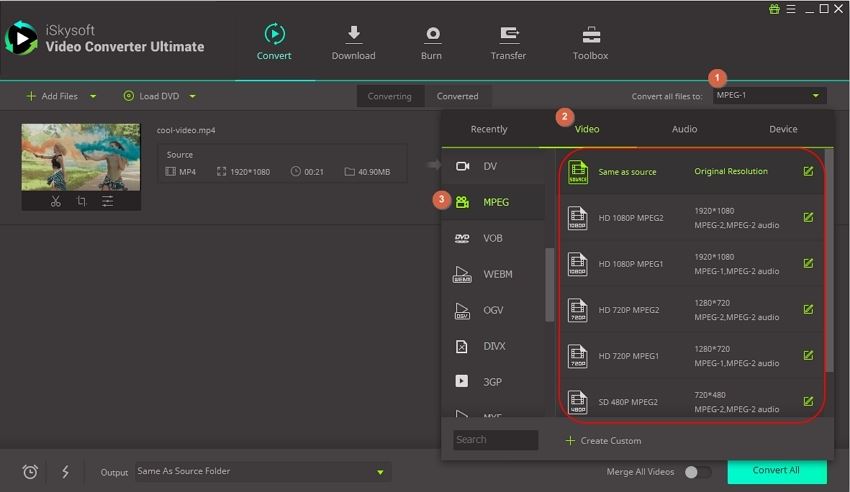850x492 pixels.
Task: Select the Device tab
Action: [x=783, y=129]
